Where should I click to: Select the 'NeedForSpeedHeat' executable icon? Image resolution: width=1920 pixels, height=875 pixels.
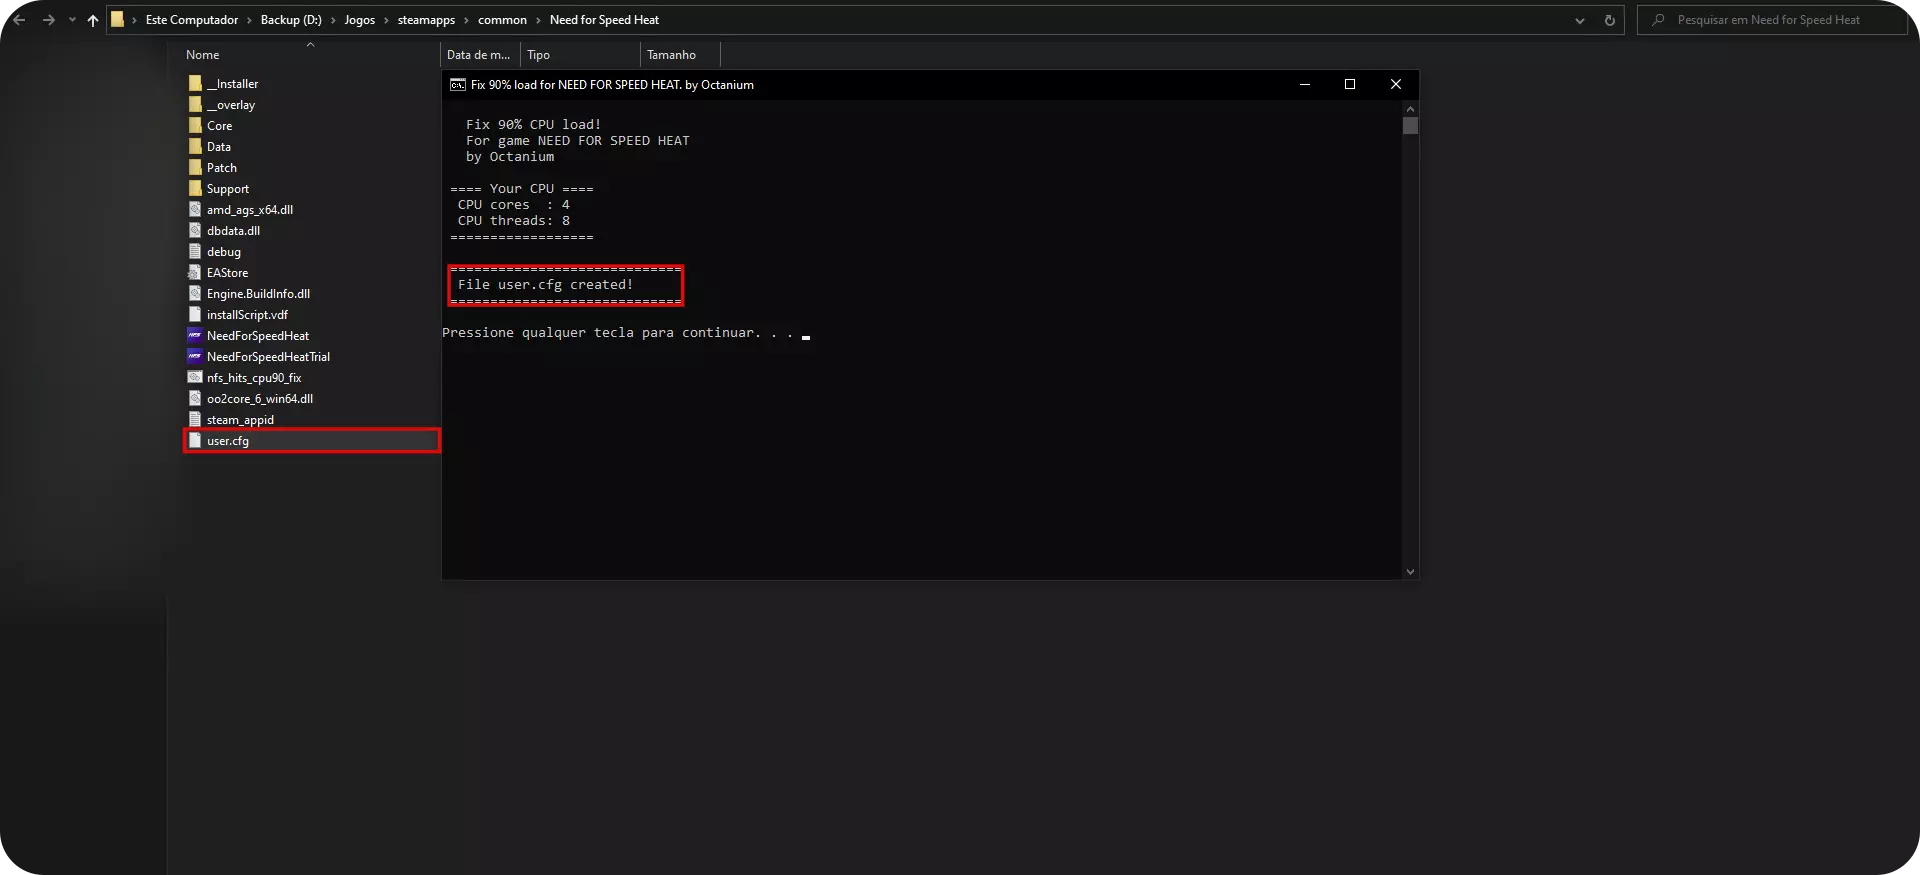coord(195,336)
